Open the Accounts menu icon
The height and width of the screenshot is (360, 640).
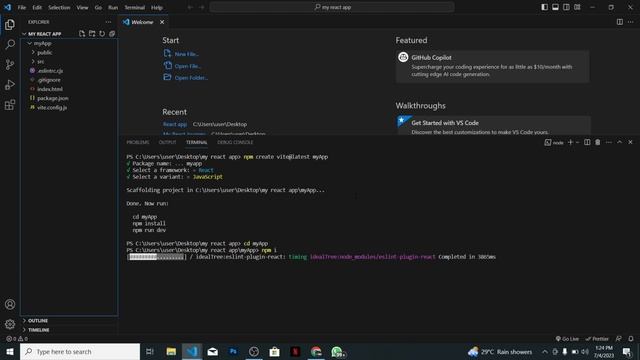coord(10,304)
